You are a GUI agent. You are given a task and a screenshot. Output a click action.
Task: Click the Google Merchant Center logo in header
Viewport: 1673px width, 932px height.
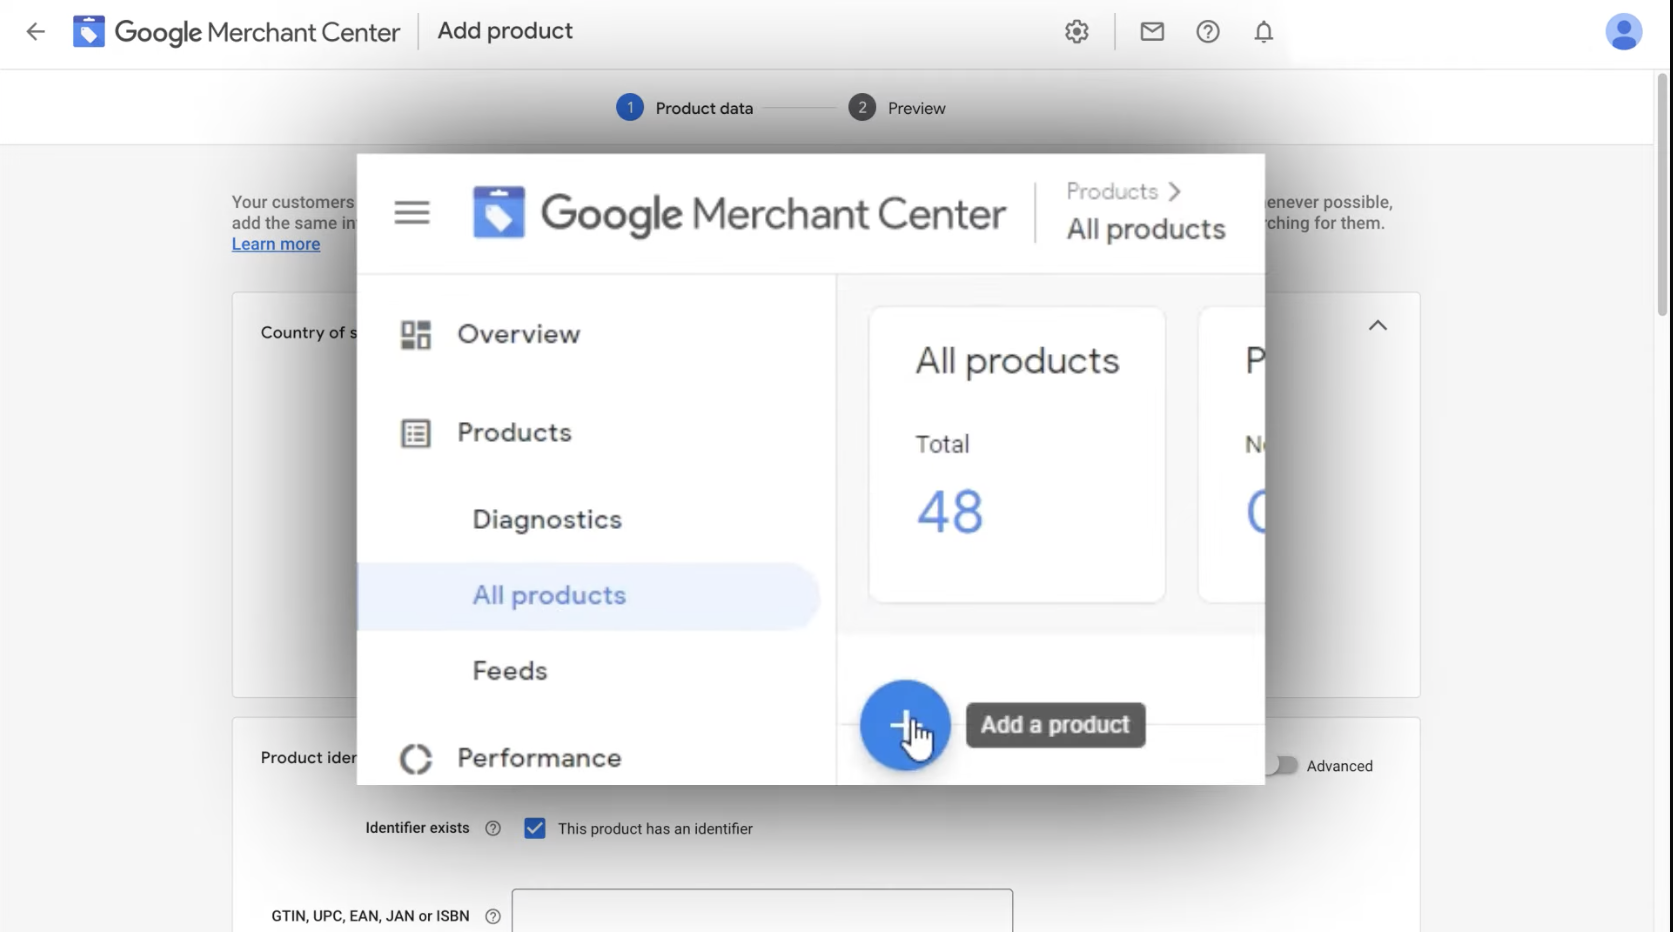tap(236, 32)
